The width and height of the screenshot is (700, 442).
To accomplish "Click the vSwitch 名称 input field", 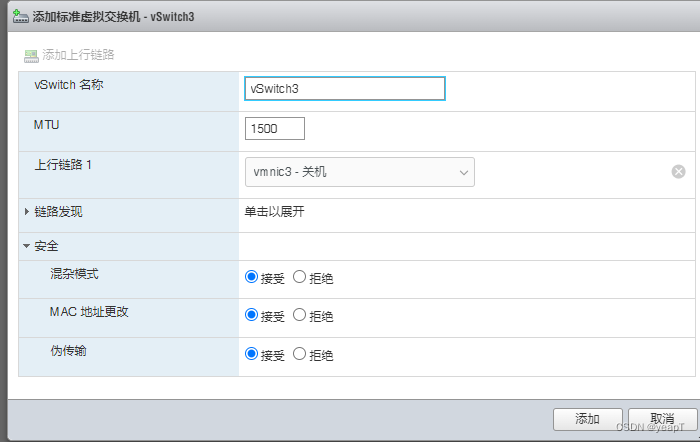I will click(x=345, y=88).
